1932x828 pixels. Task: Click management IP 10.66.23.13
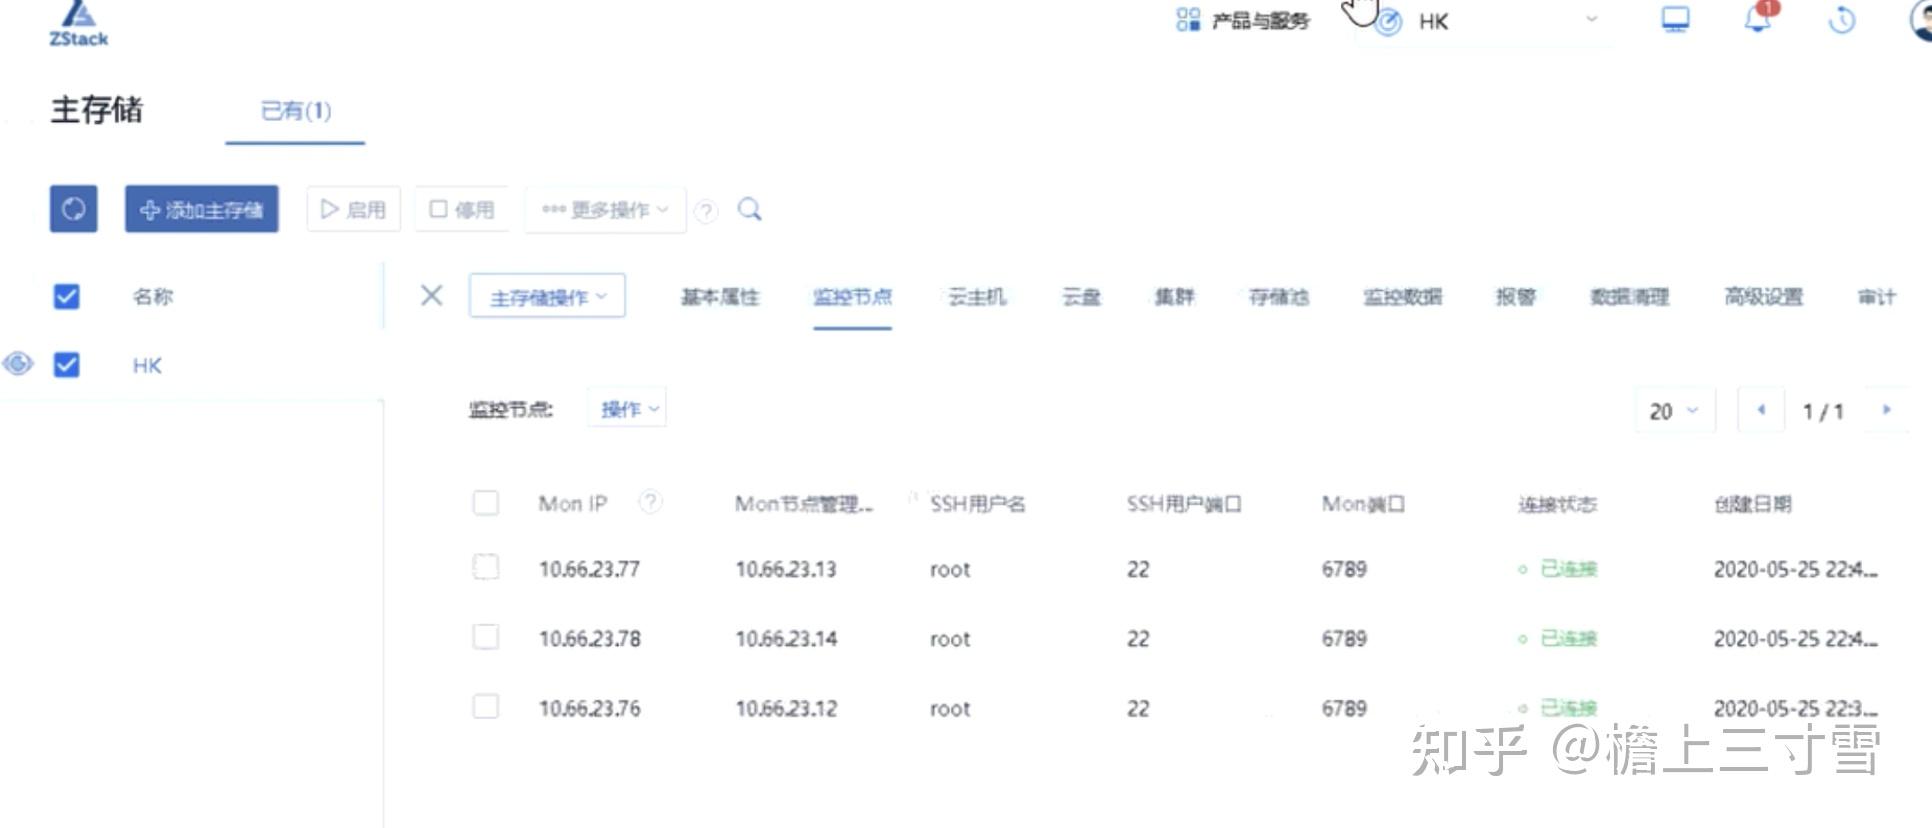[x=786, y=569]
